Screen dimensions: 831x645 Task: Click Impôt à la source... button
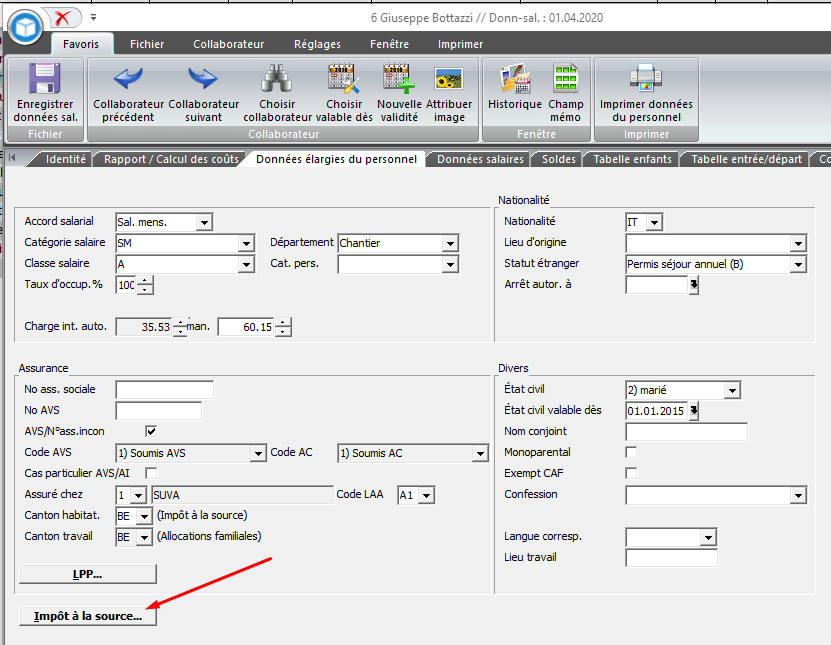click(x=88, y=616)
